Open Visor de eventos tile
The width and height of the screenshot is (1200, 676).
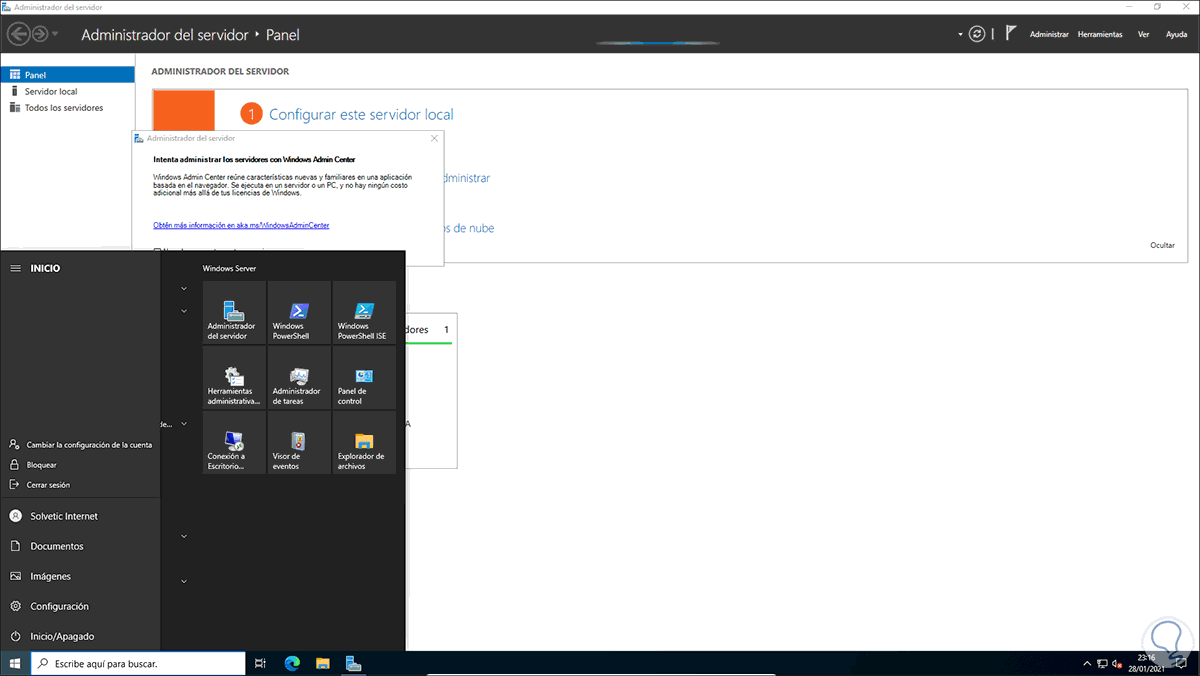(299, 443)
